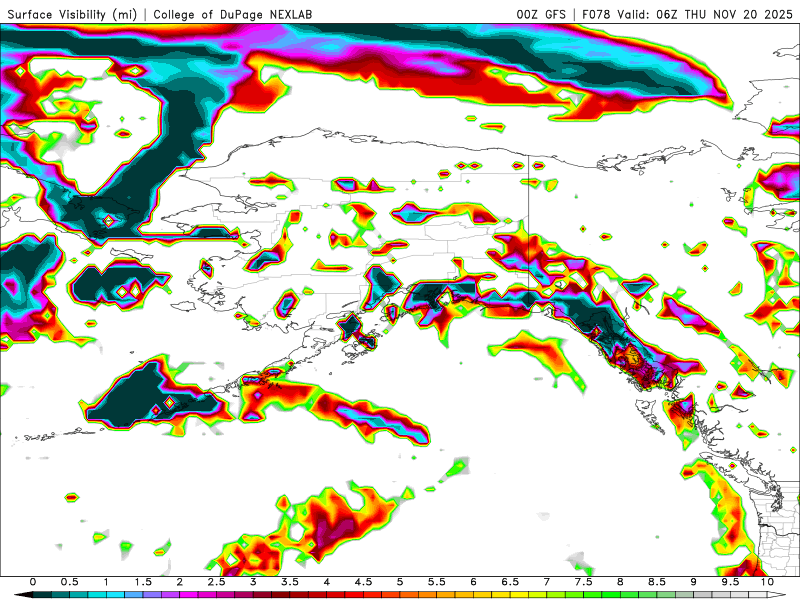Click the '7' value on the color scale
Viewport: 800px width, 600px height.
pyautogui.click(x=547, y=582)
